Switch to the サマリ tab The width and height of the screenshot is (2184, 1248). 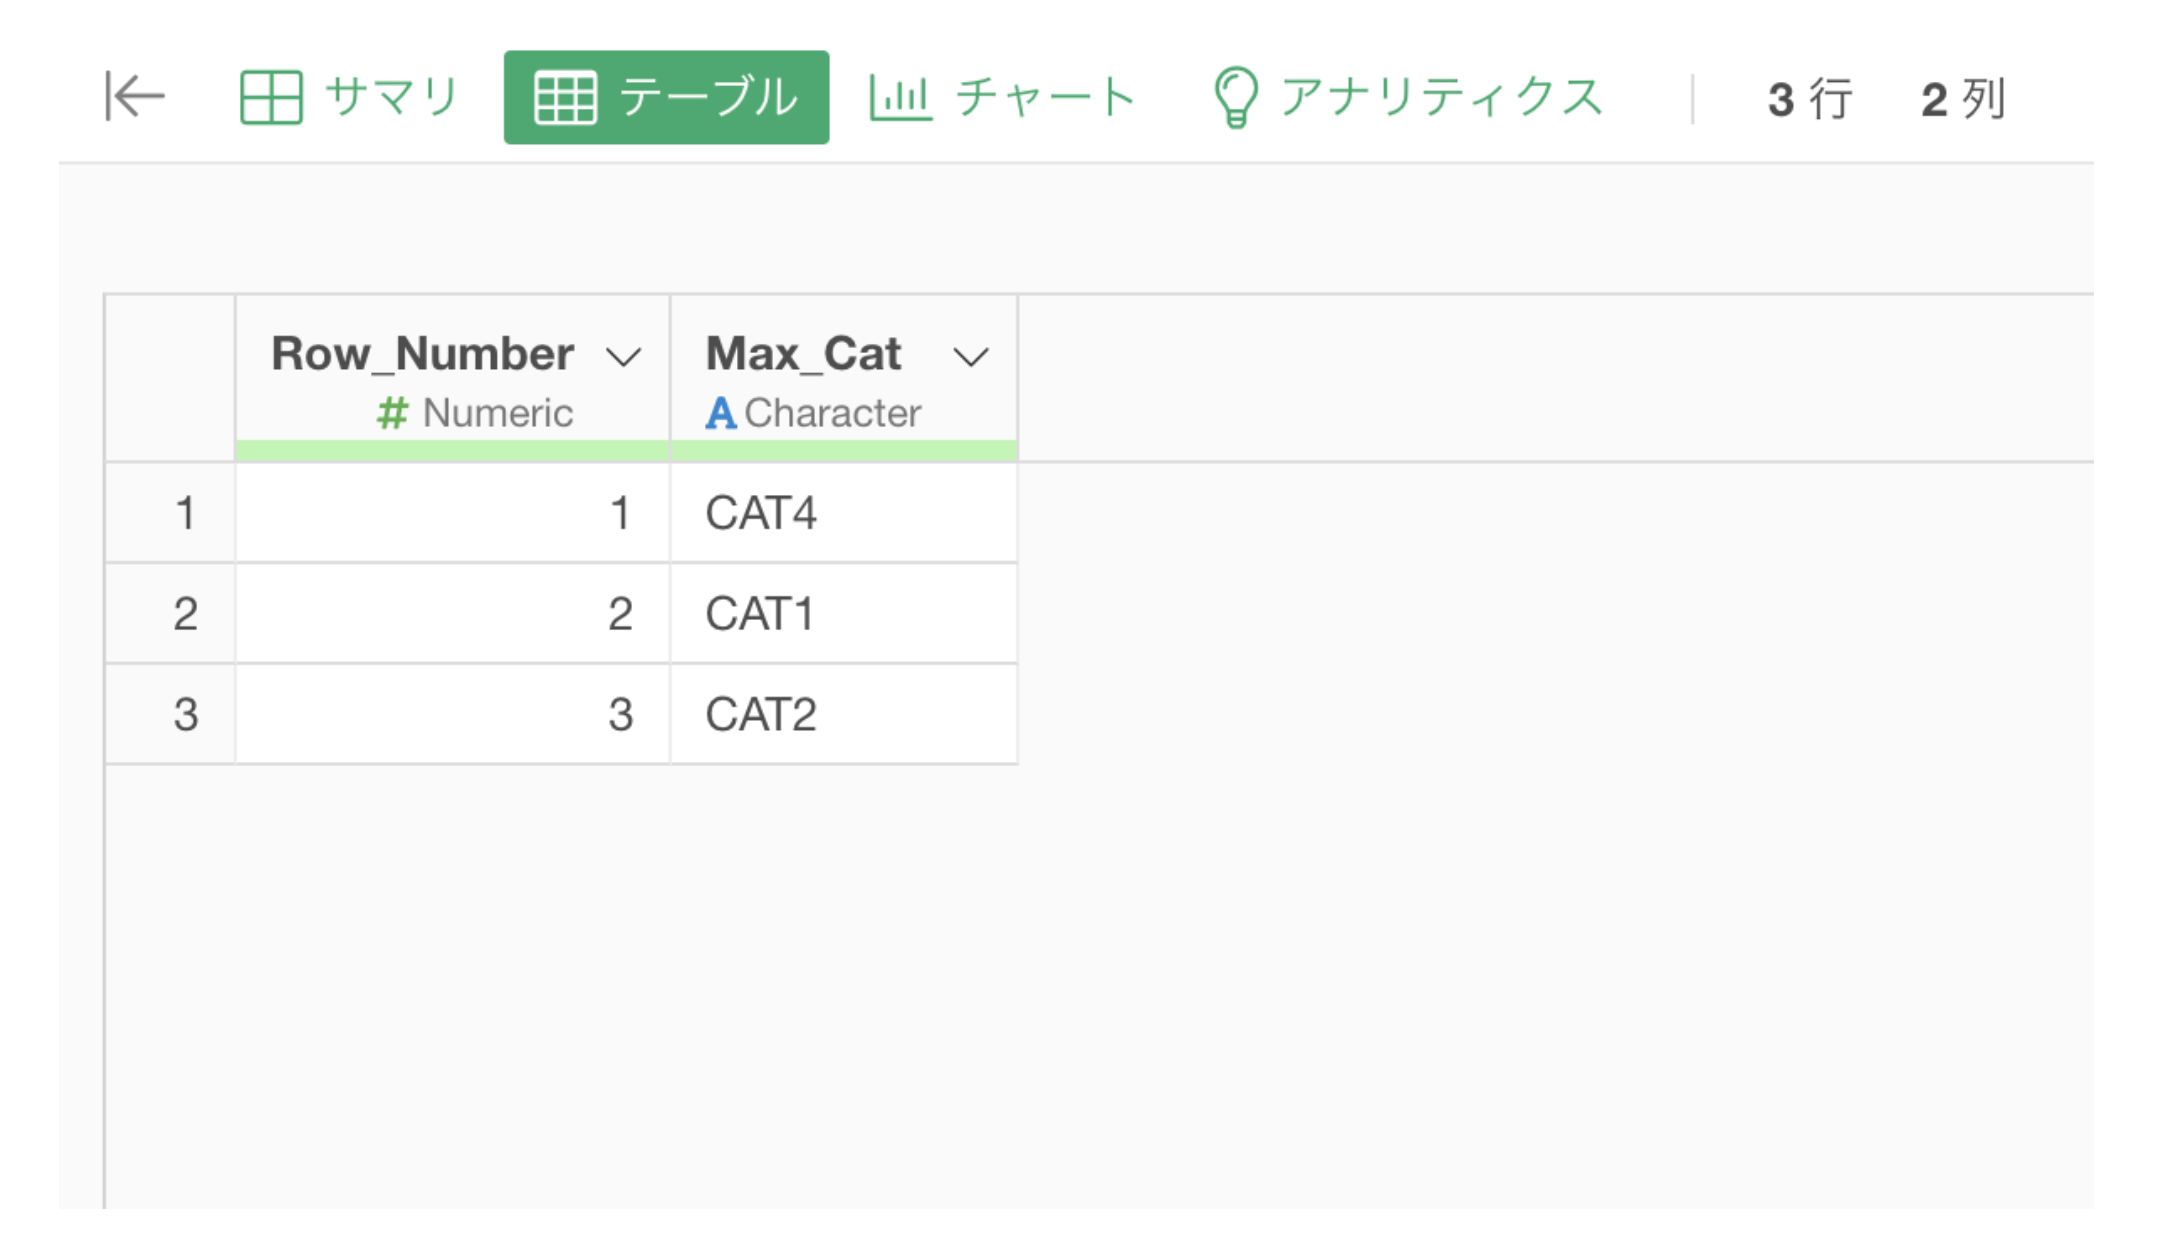(350, 97)
